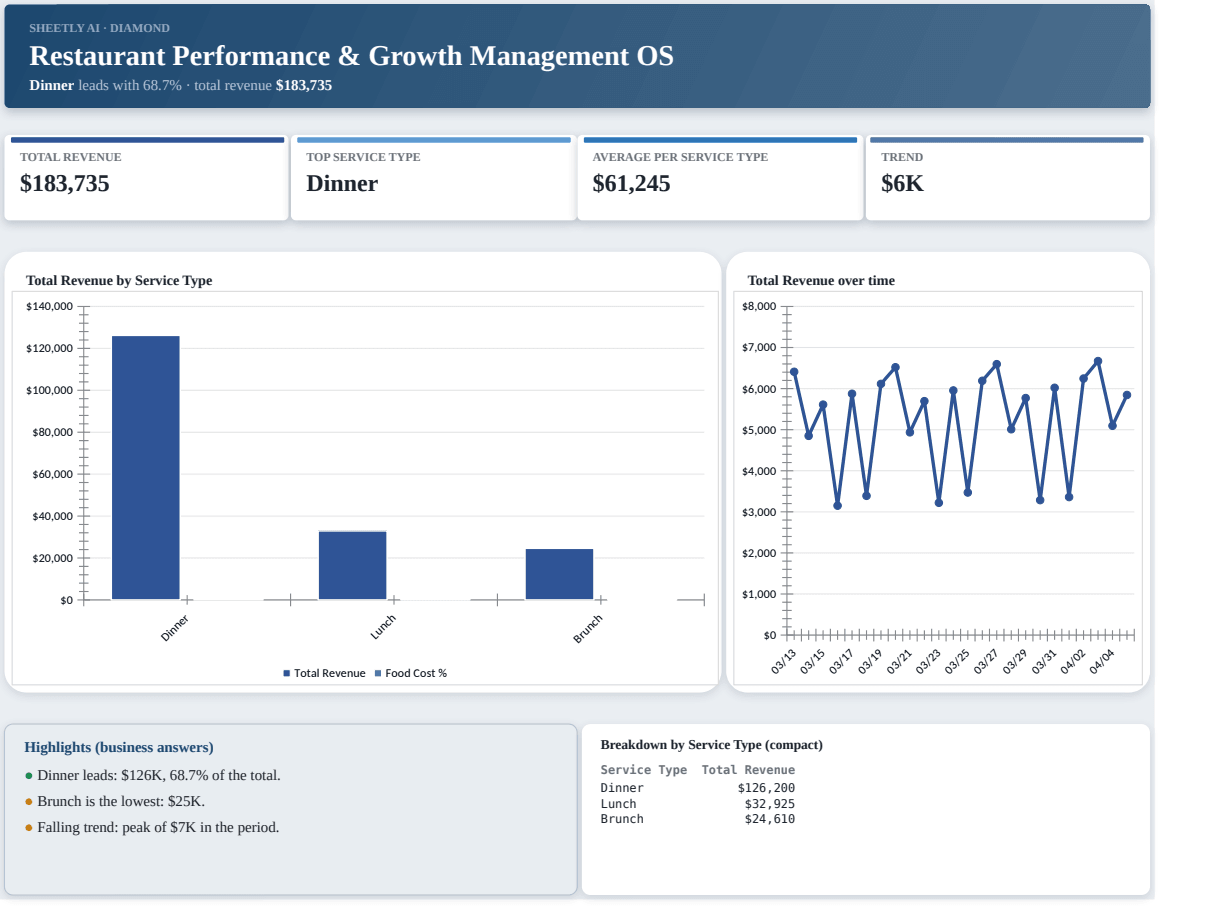The height and width of the screenshot is (922, 1227).
Task: Click the Falling trend highlight line
Action: pyautogui.click(x=152, y=827)
